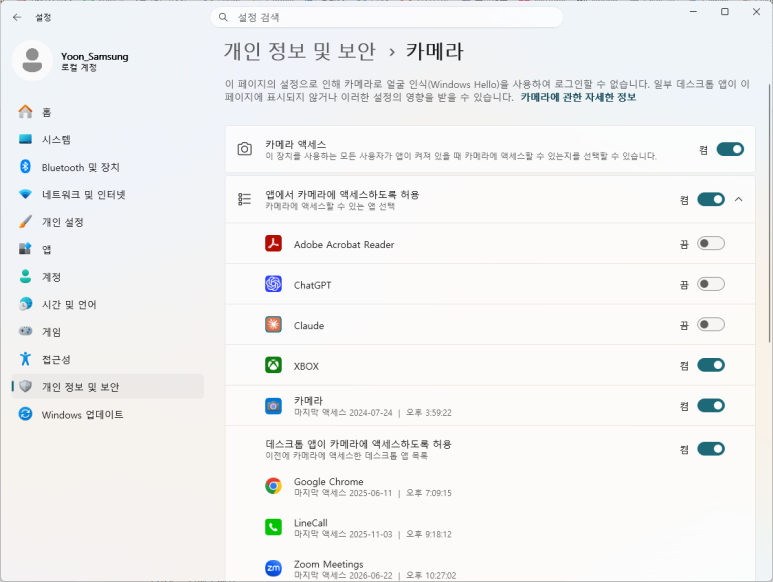Click the Google Chrome text label

pos(329,481)
